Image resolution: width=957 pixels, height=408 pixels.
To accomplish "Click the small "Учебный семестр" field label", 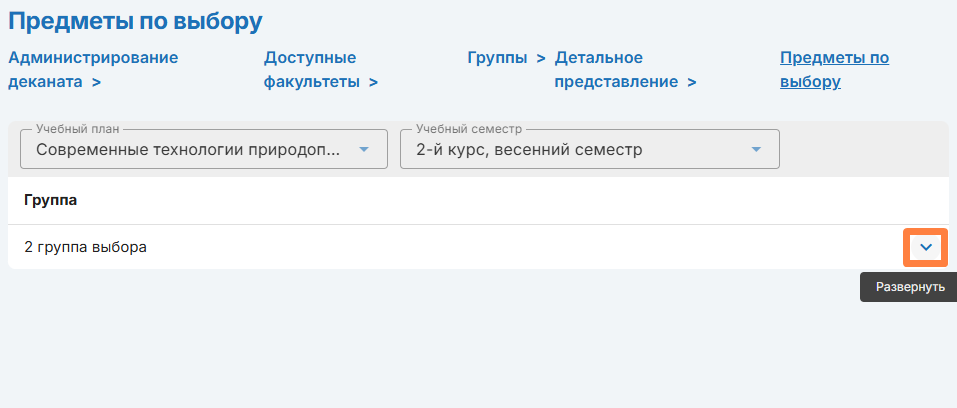I will click(468, 130).
